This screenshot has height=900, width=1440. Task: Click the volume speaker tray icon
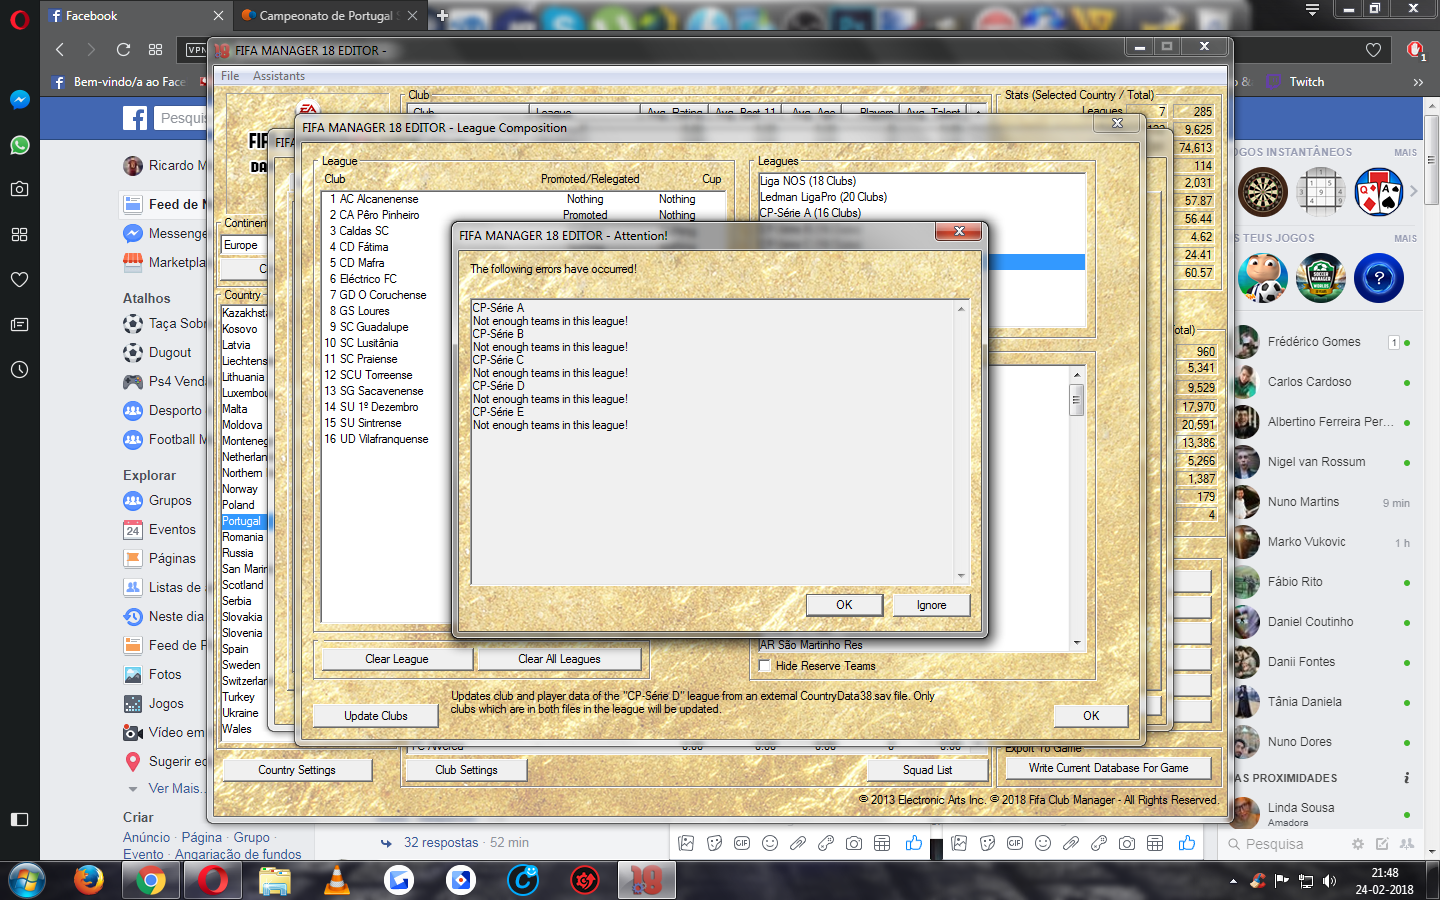[1329, 881]
